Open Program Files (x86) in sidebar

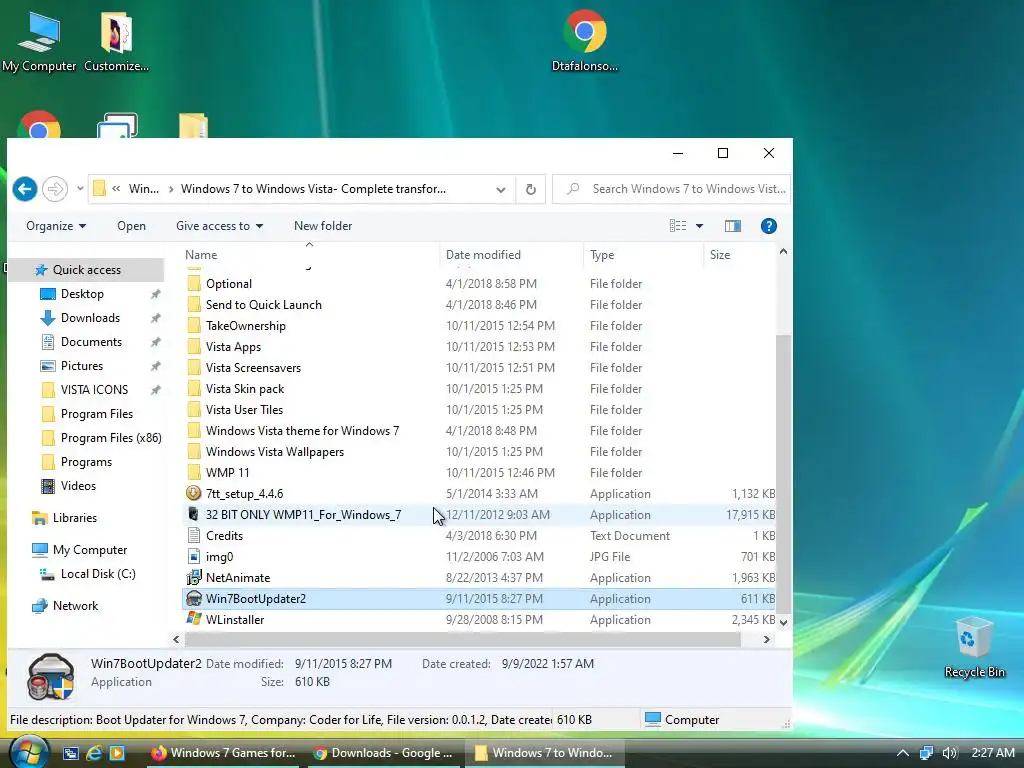click(x=111, y=438)
